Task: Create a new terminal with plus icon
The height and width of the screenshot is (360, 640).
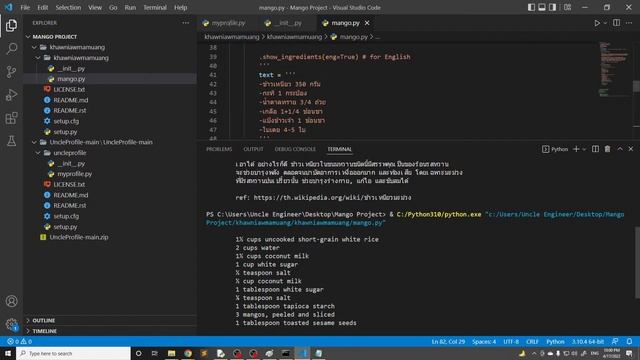Action: [x=576, y=149]
